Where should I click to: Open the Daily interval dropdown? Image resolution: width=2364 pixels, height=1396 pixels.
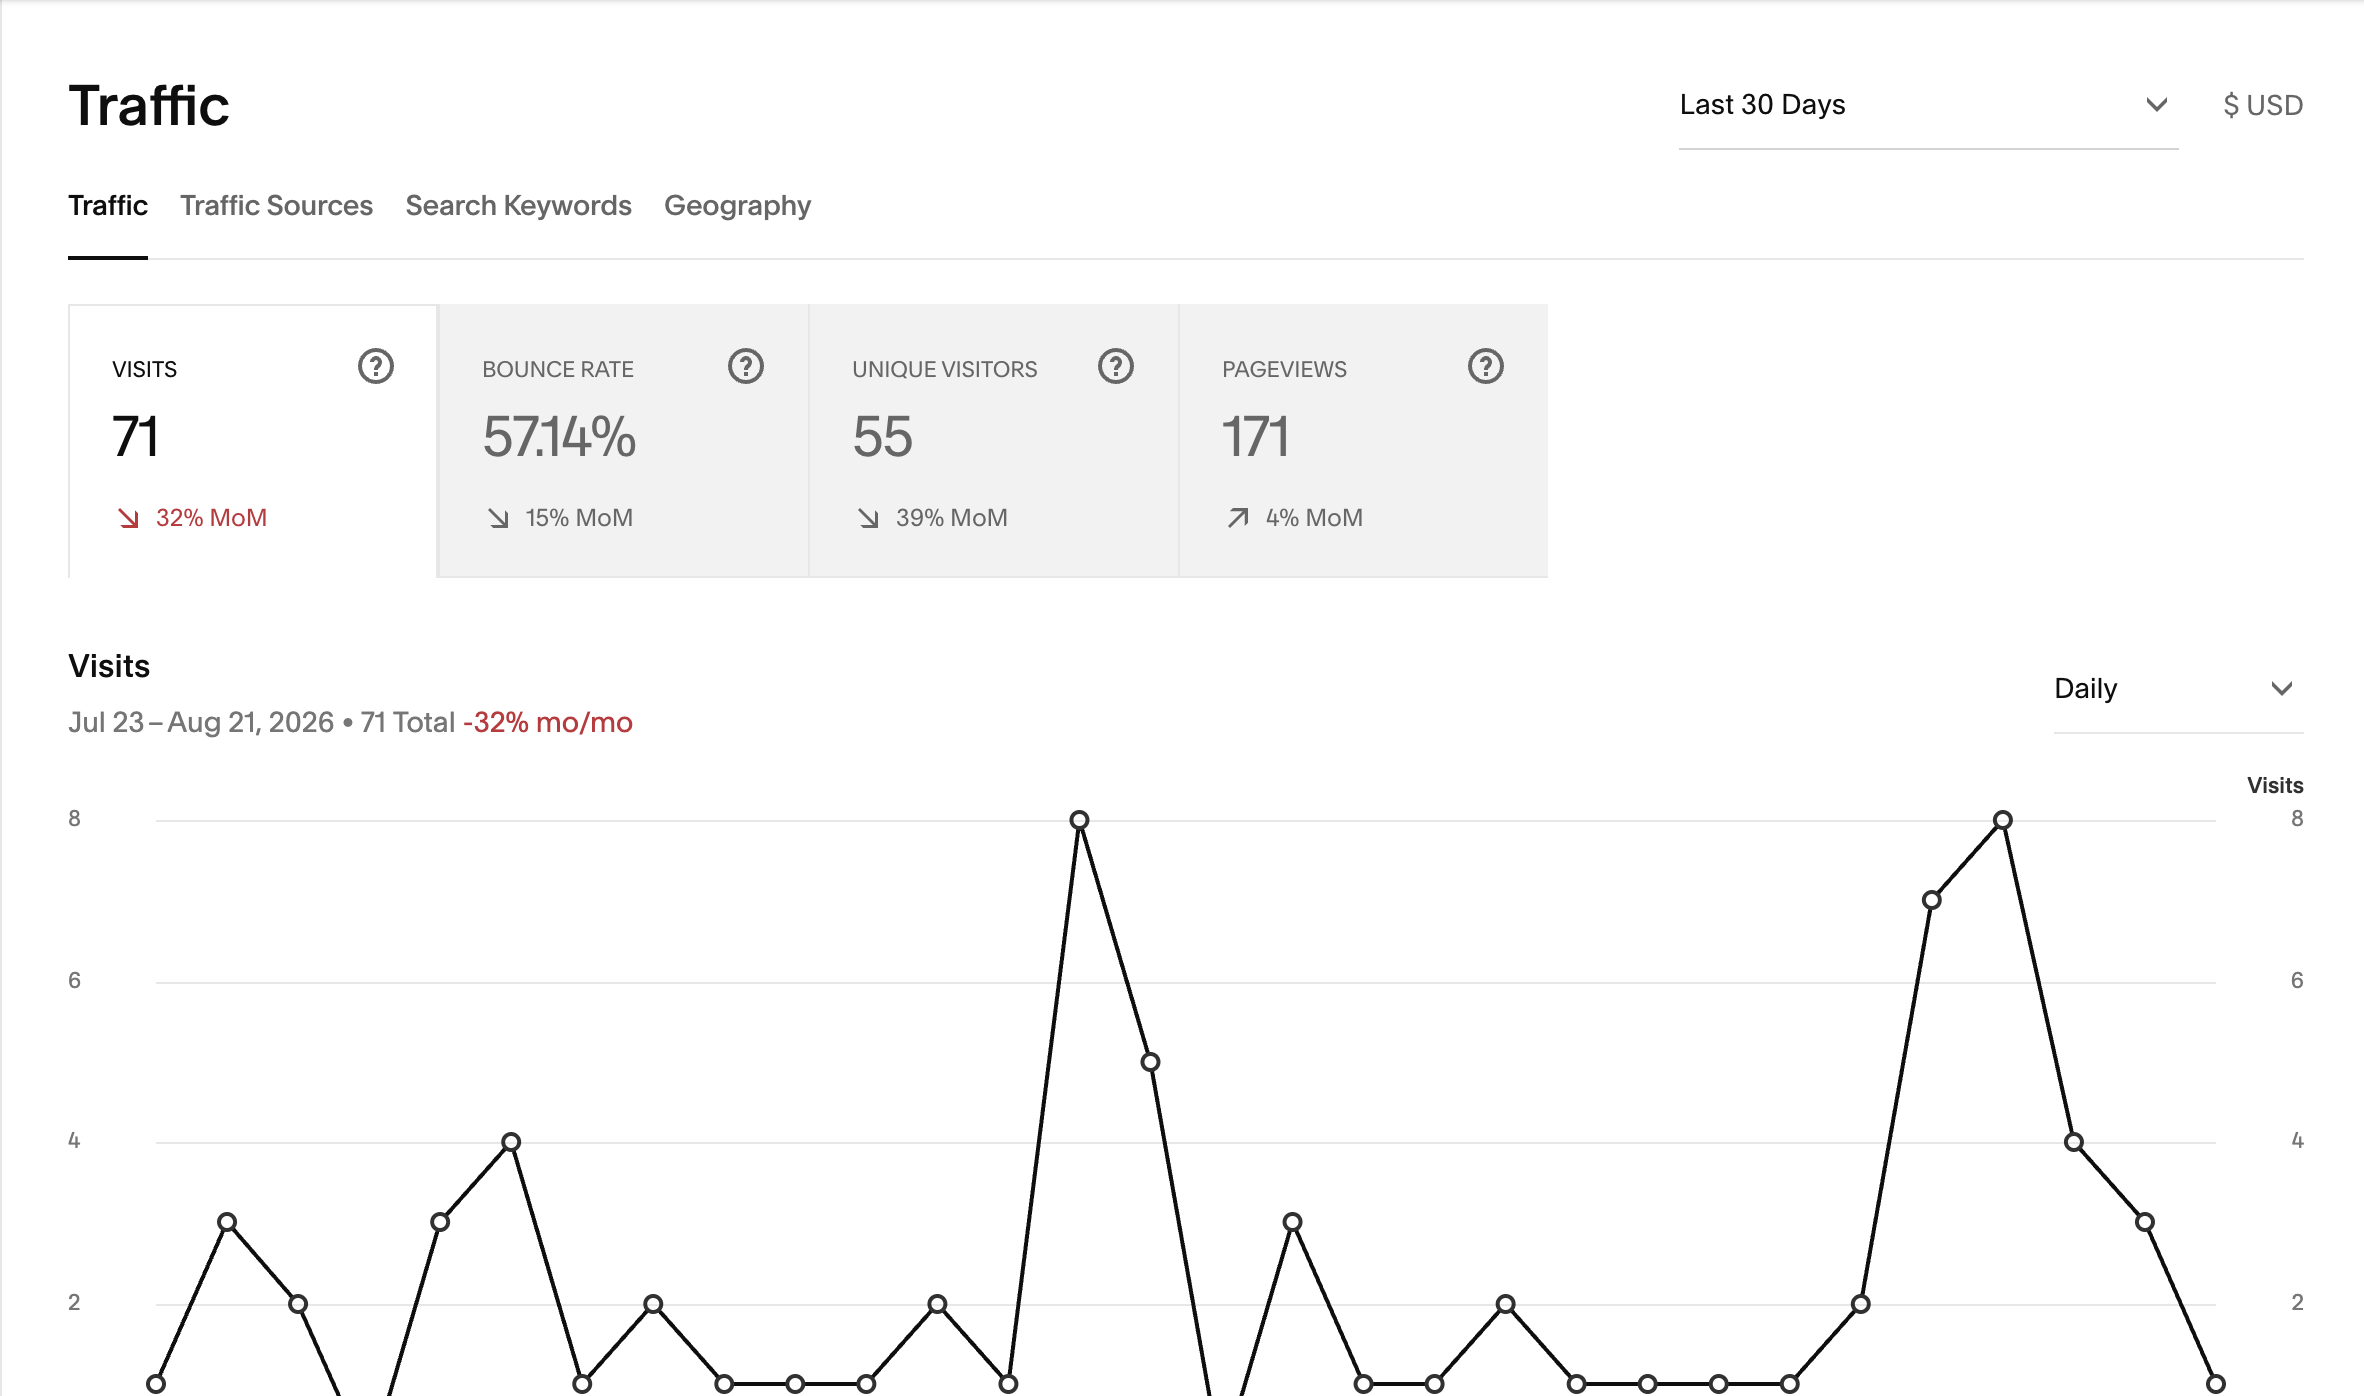2178,689
